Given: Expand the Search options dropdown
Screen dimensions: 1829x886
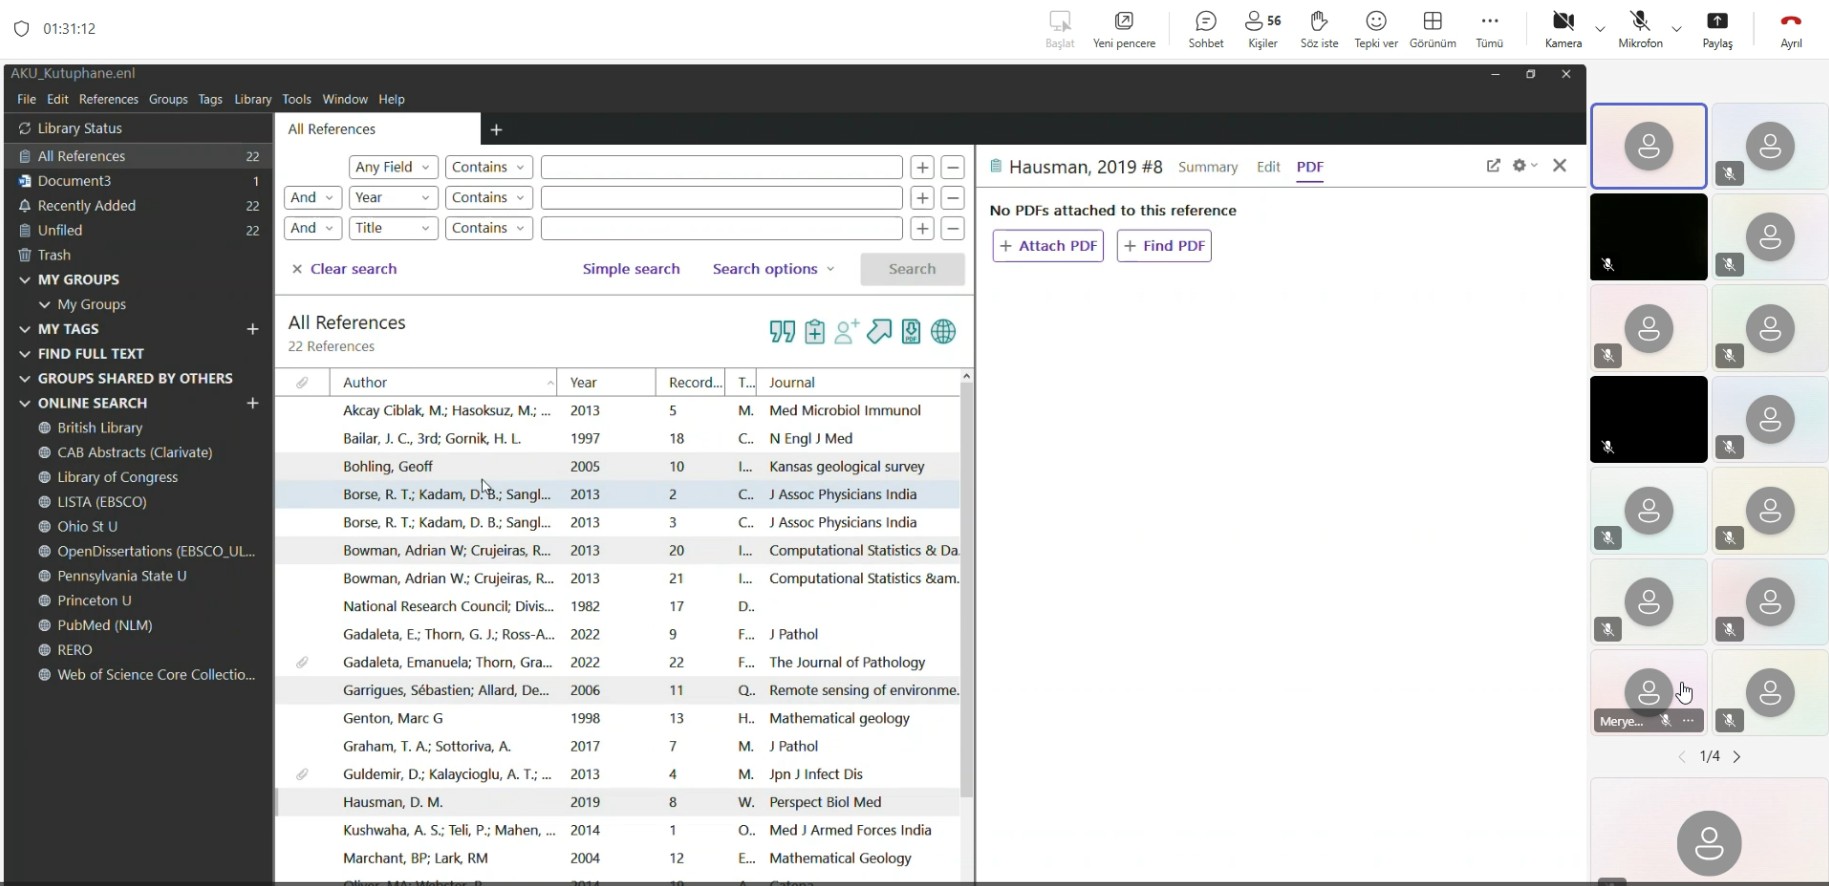Looking at the screenshot, I should (x=773, y=269).
